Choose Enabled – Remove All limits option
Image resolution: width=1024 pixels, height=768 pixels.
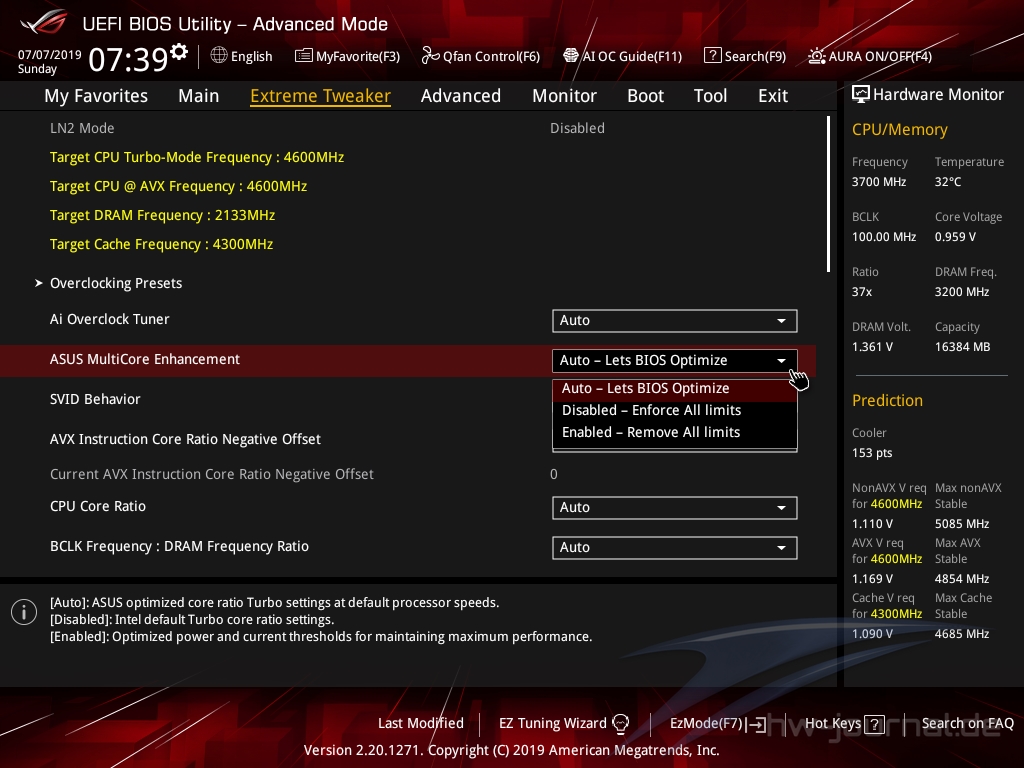coord(675,432)
